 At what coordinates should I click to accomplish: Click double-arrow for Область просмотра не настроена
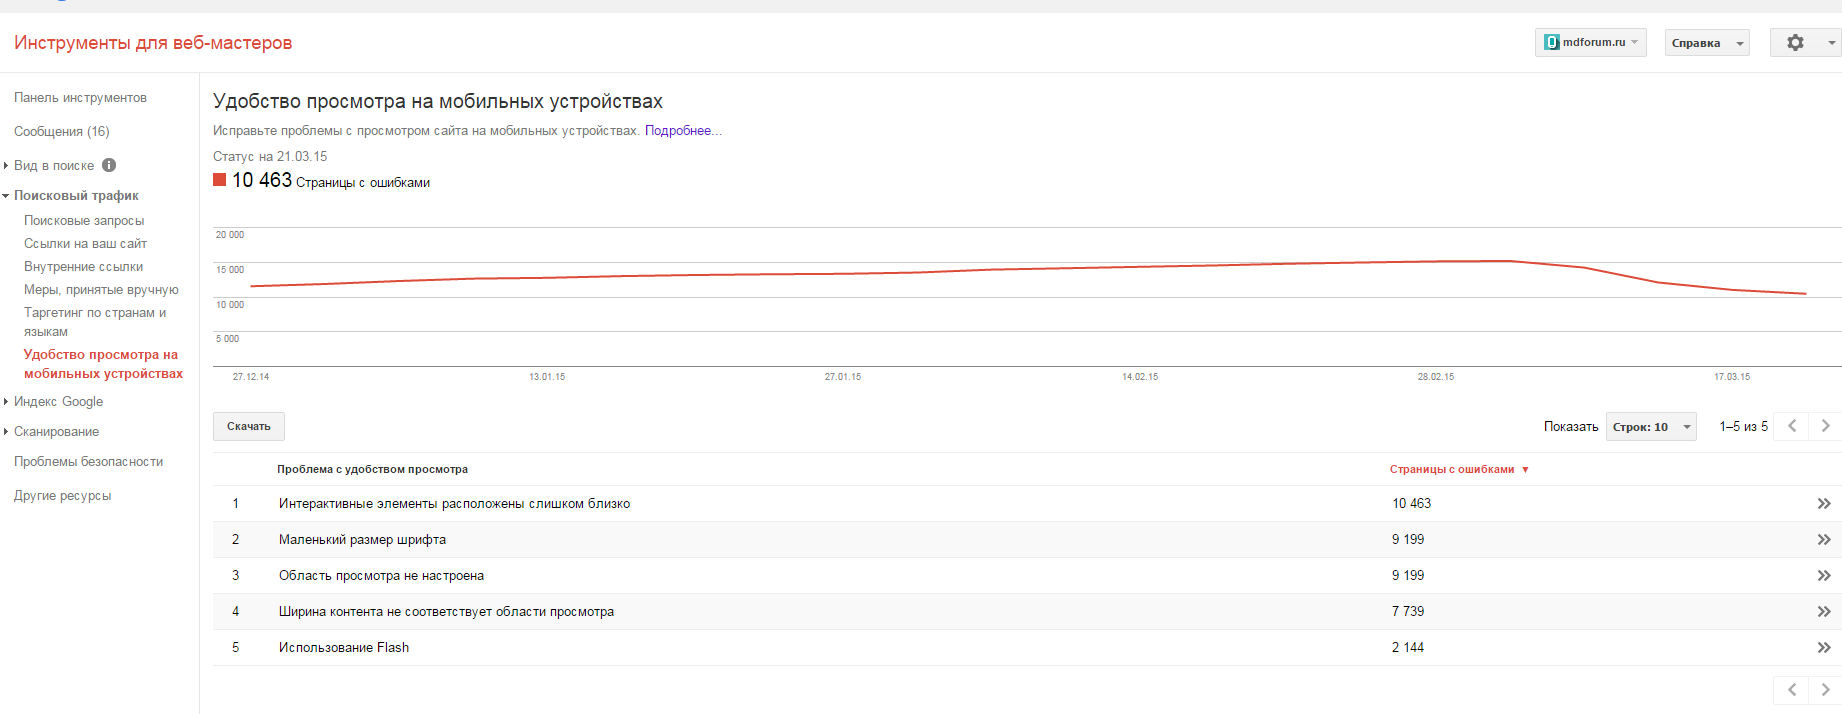coord(1823,576)
